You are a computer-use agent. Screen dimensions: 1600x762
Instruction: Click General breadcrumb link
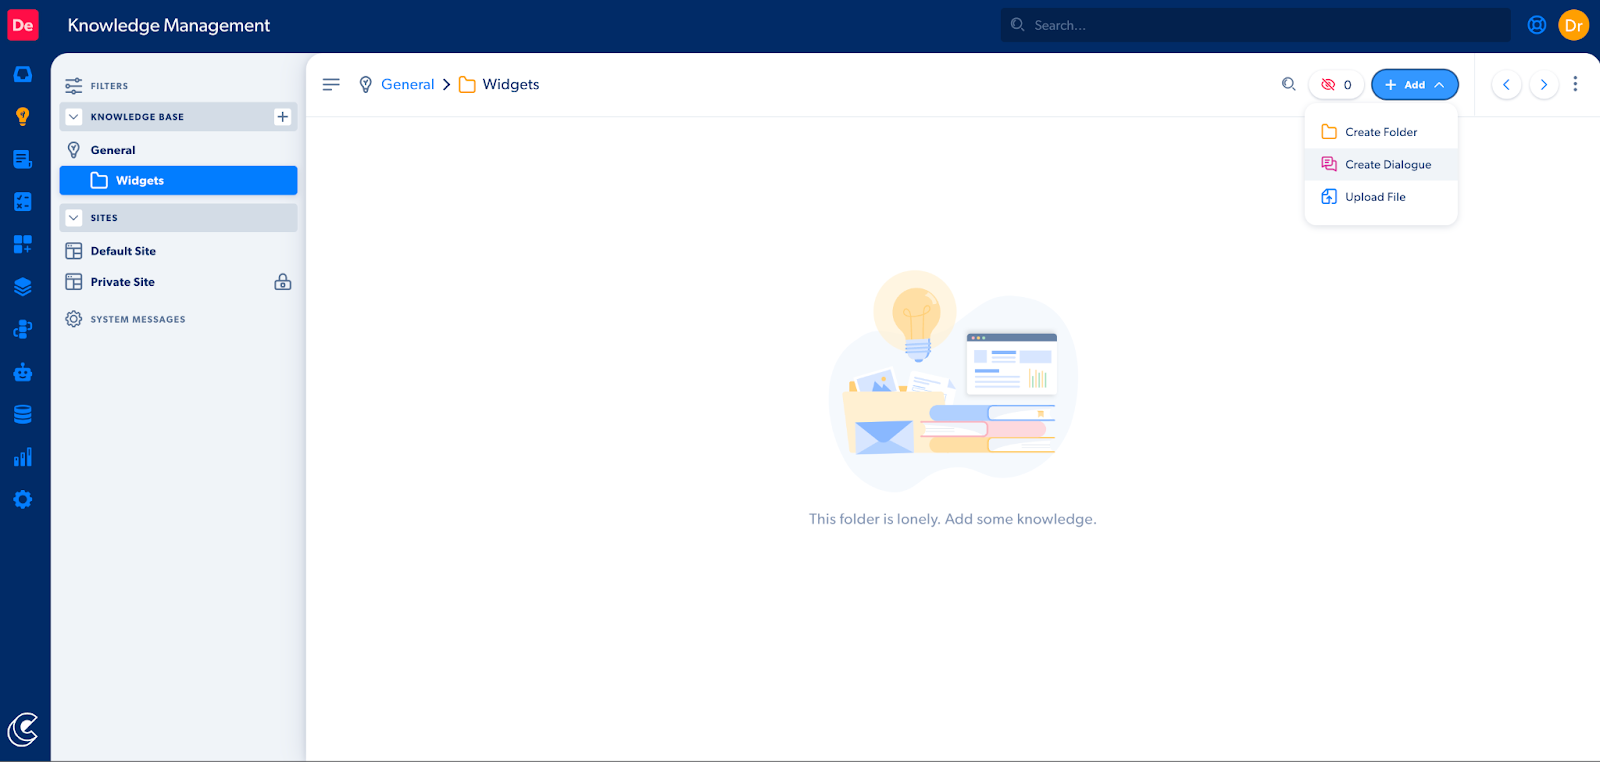point(407,85)
